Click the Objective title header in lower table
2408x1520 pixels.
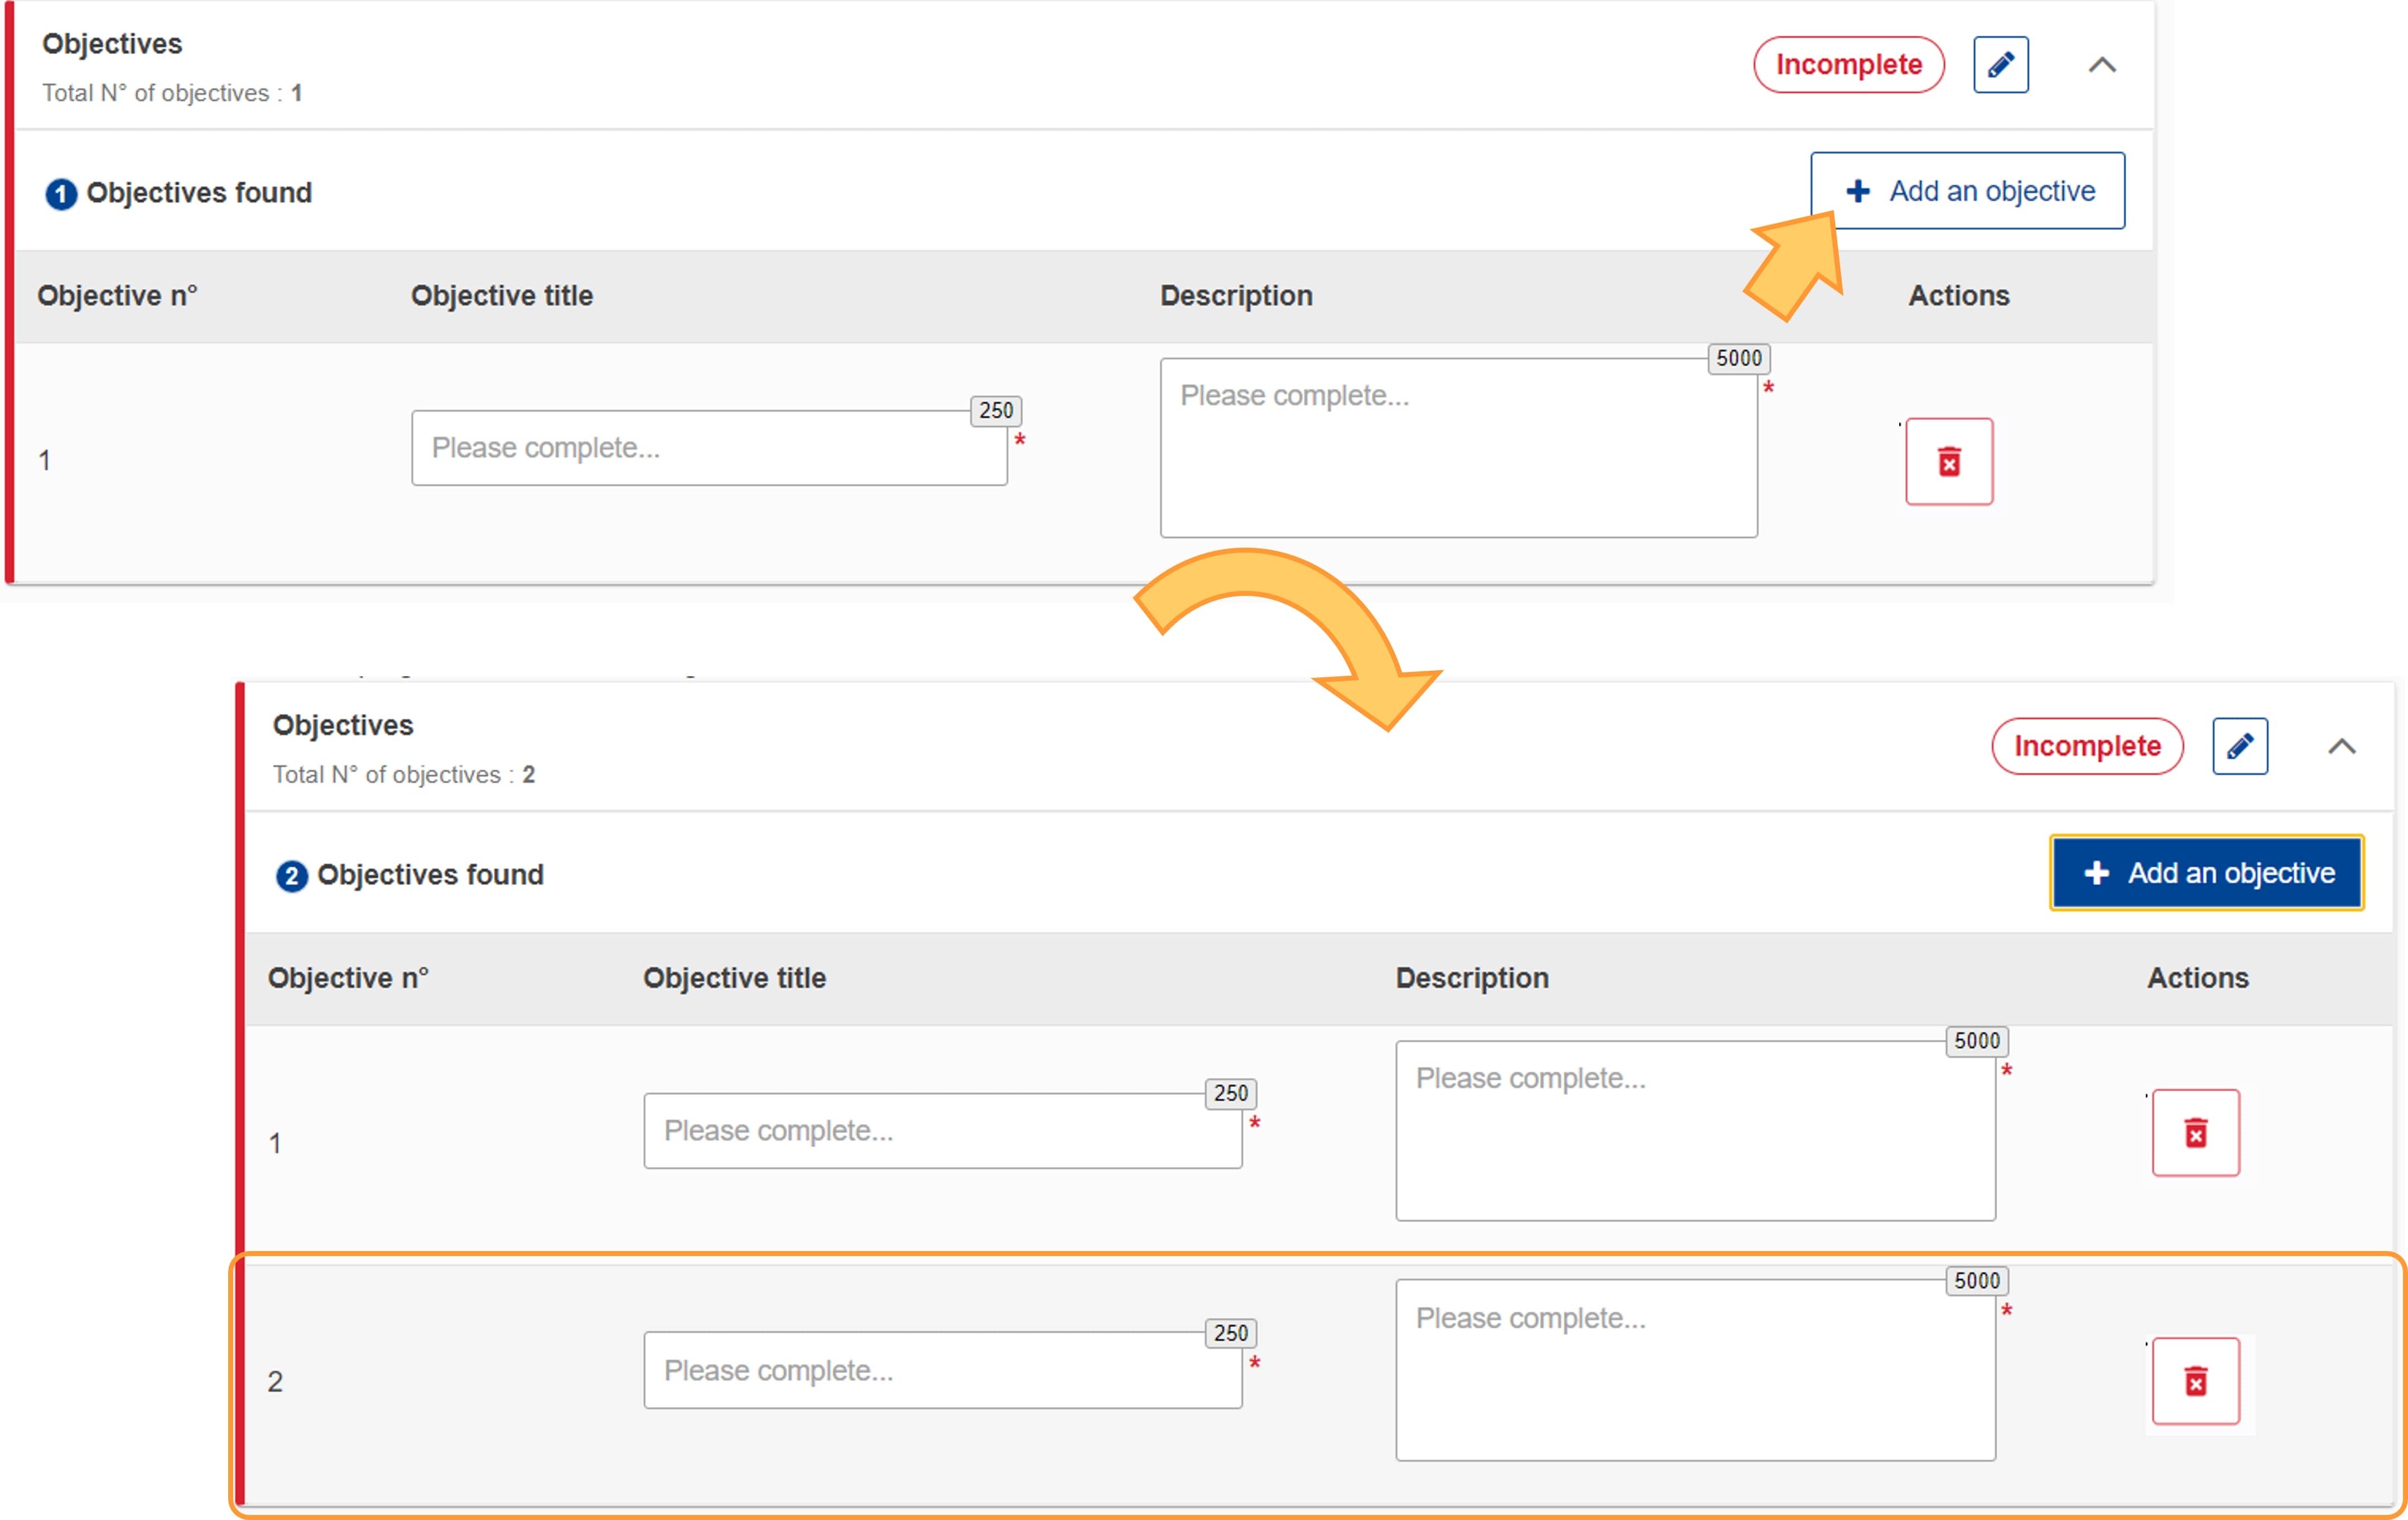coord(734,978)
